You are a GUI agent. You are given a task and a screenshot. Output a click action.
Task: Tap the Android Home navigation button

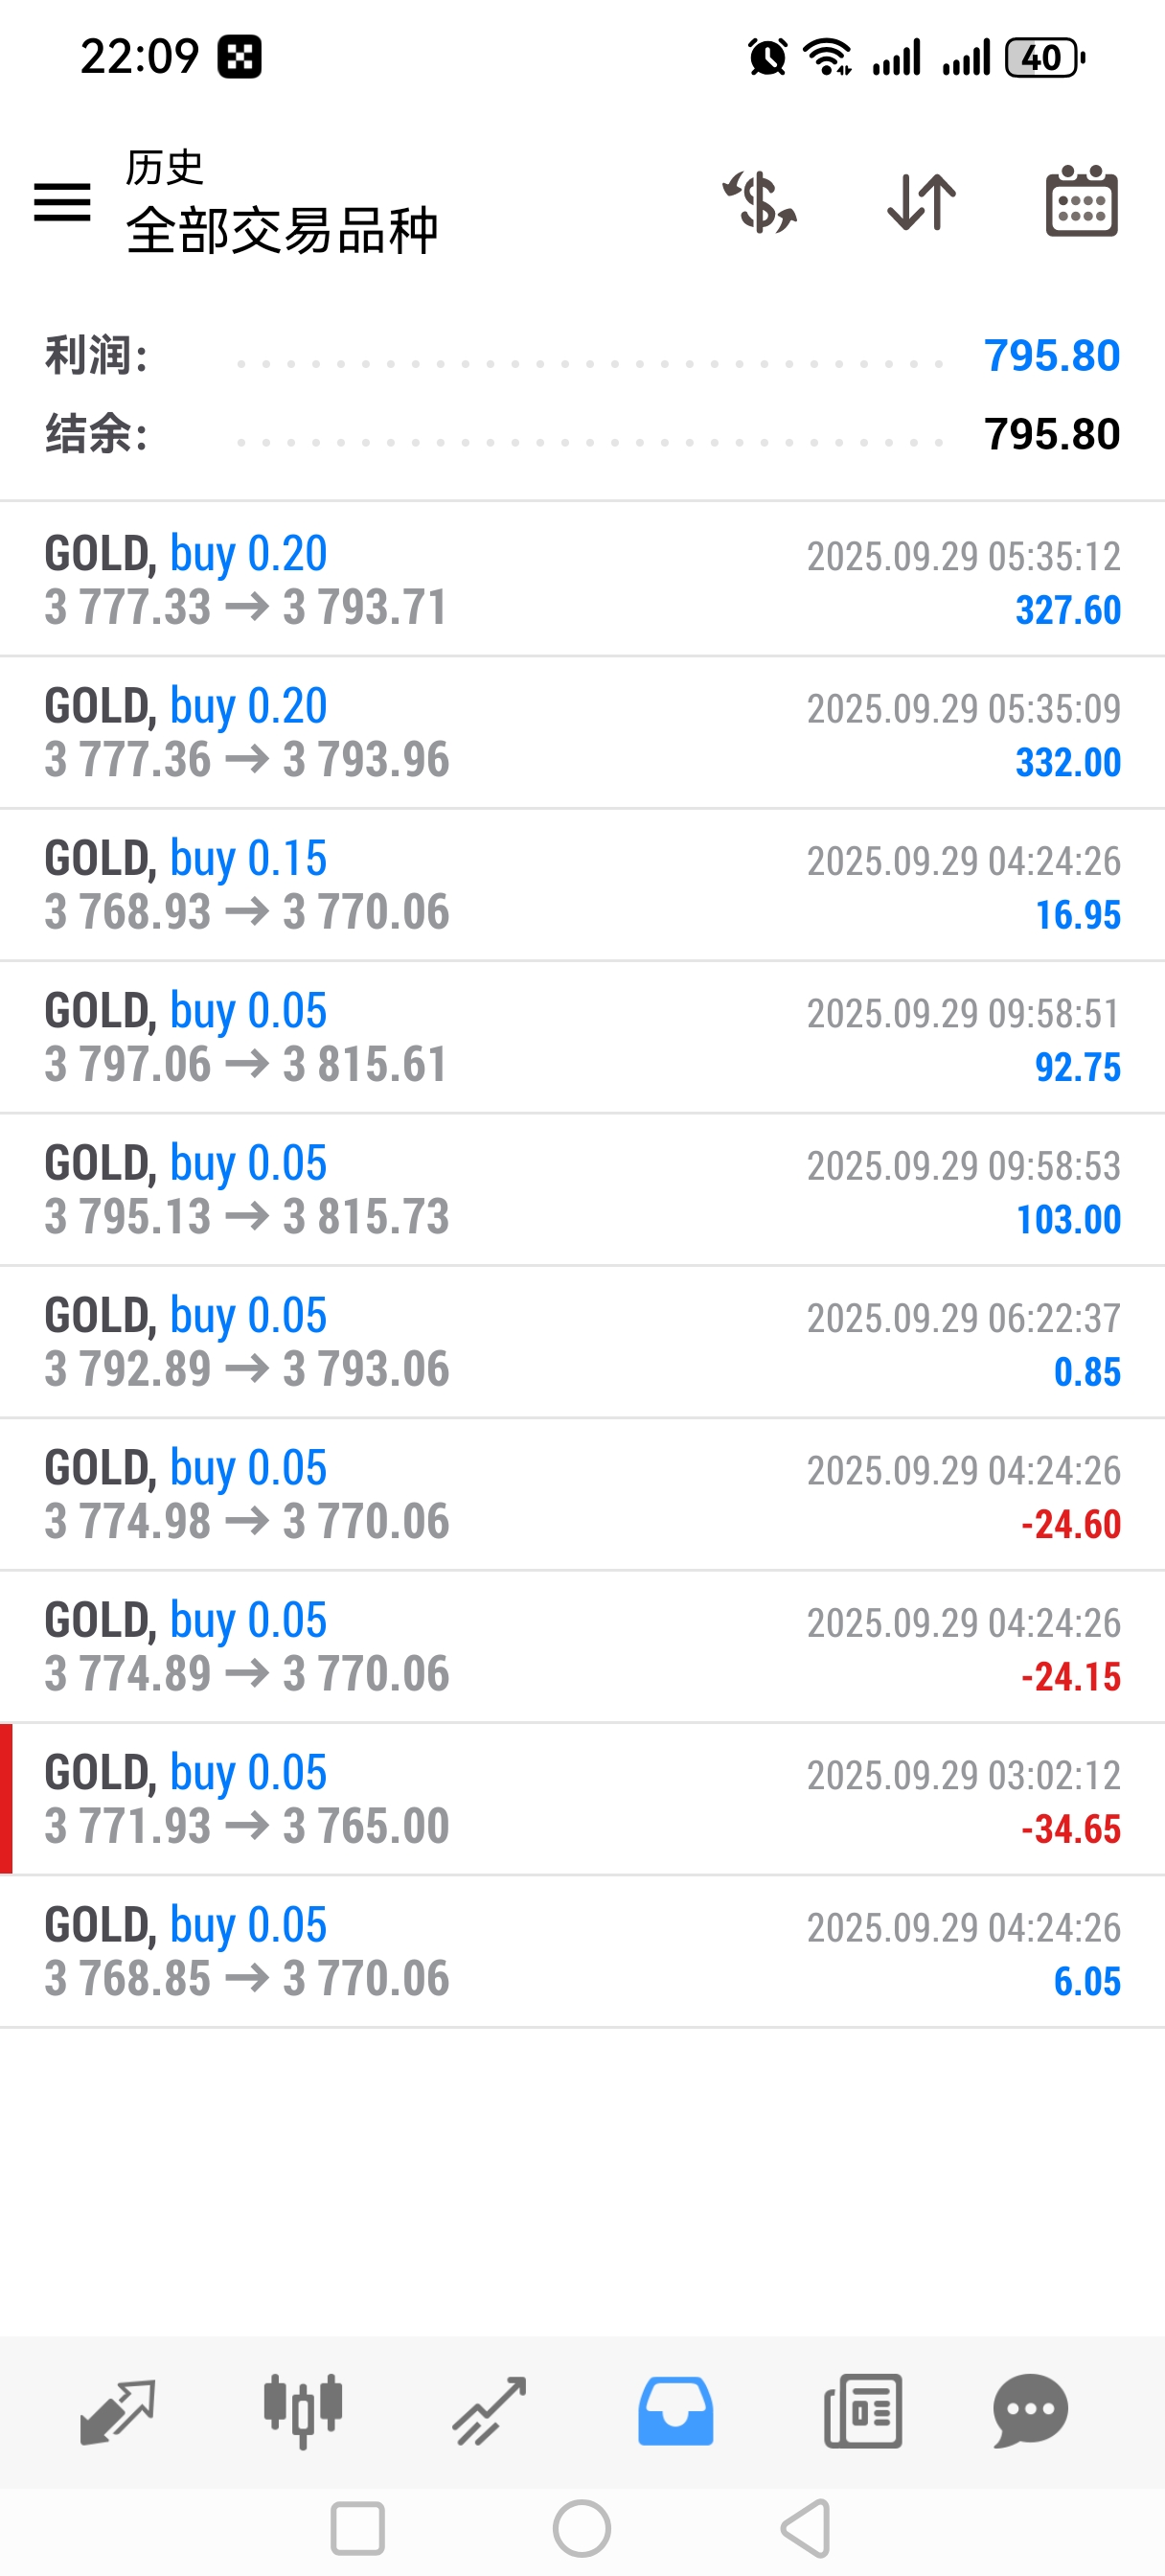[582, 2529]
